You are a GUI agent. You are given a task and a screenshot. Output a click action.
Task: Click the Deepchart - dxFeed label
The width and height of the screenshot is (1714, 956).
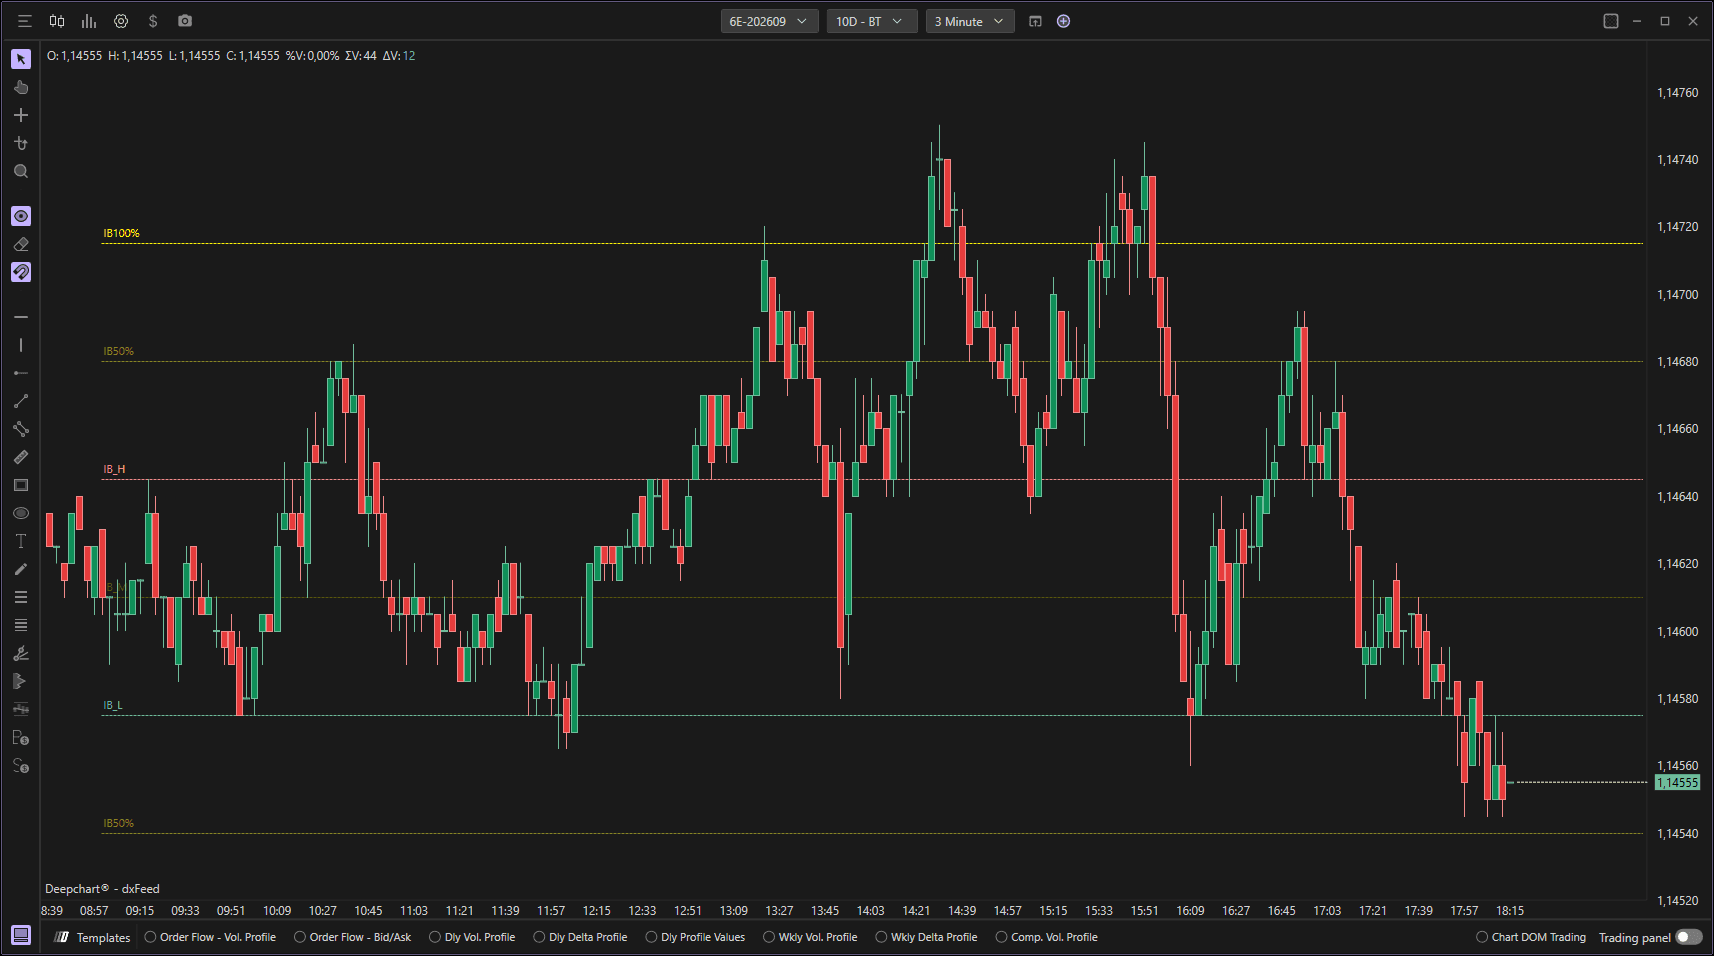(x=102, y=889)
